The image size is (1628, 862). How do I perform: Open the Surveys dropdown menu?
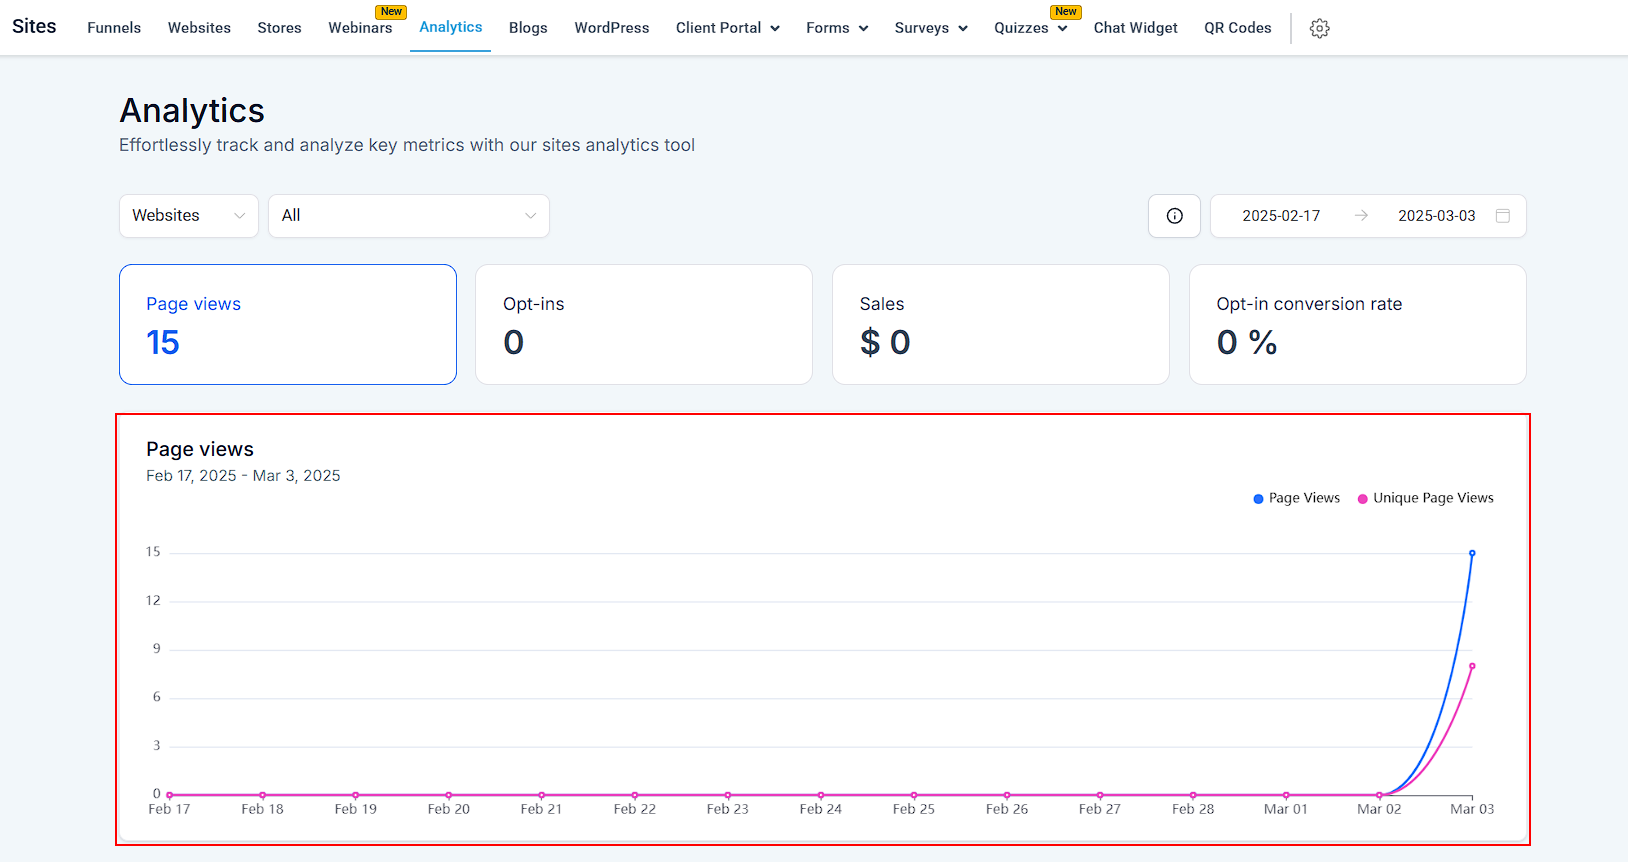(930, 28)
